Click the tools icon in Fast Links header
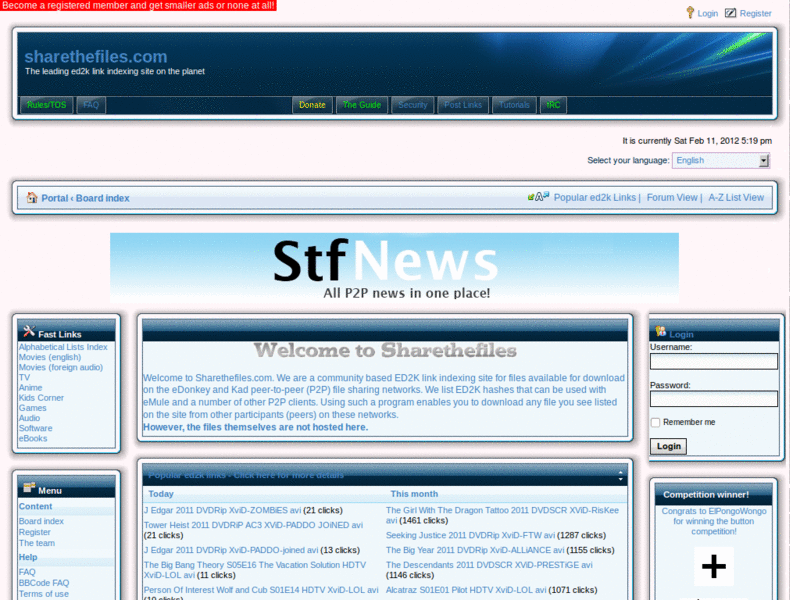This screenshot has width=800, height=600. pos(29,331)
